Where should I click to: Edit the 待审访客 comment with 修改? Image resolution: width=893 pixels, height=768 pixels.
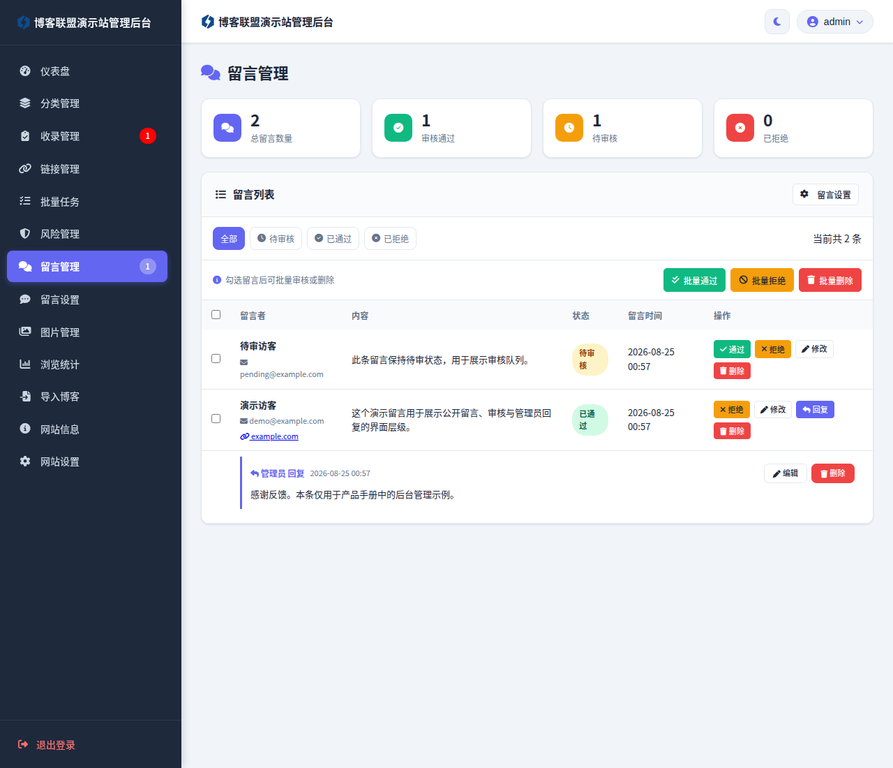click(814, 349)
